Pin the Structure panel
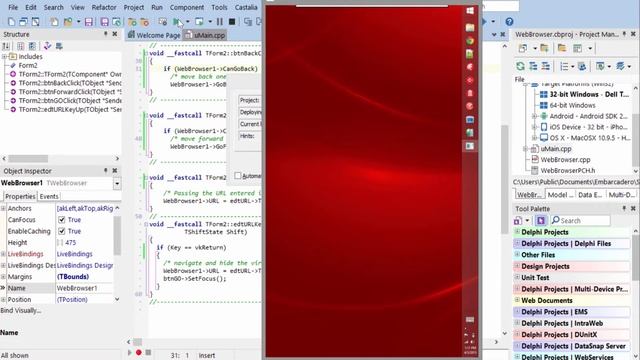This screenshot has height=360, width=640. pos(106,34)
